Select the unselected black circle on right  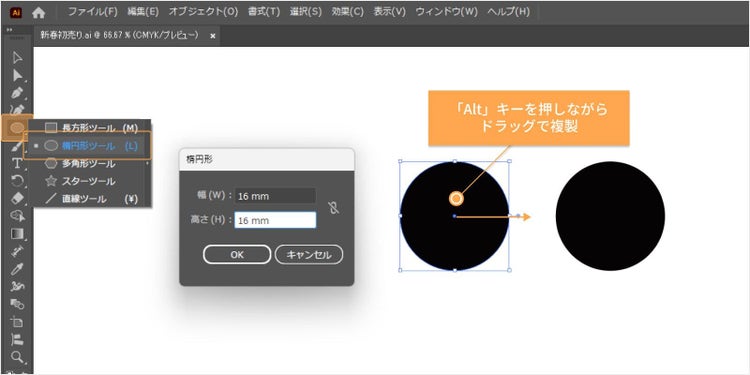tap(610, 216)
